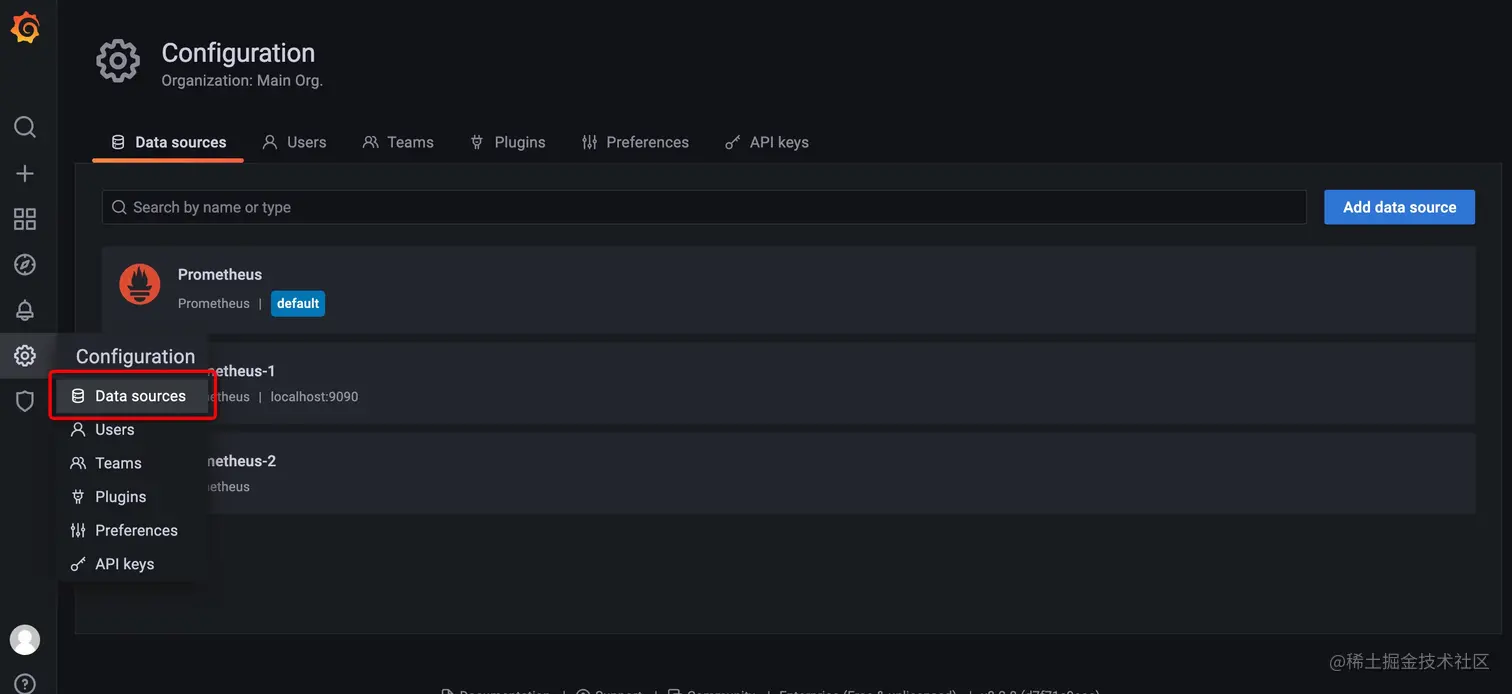Focus the Search by name or type field
The height and width of the screenshot is (694, 1512).
pos(704,207)
